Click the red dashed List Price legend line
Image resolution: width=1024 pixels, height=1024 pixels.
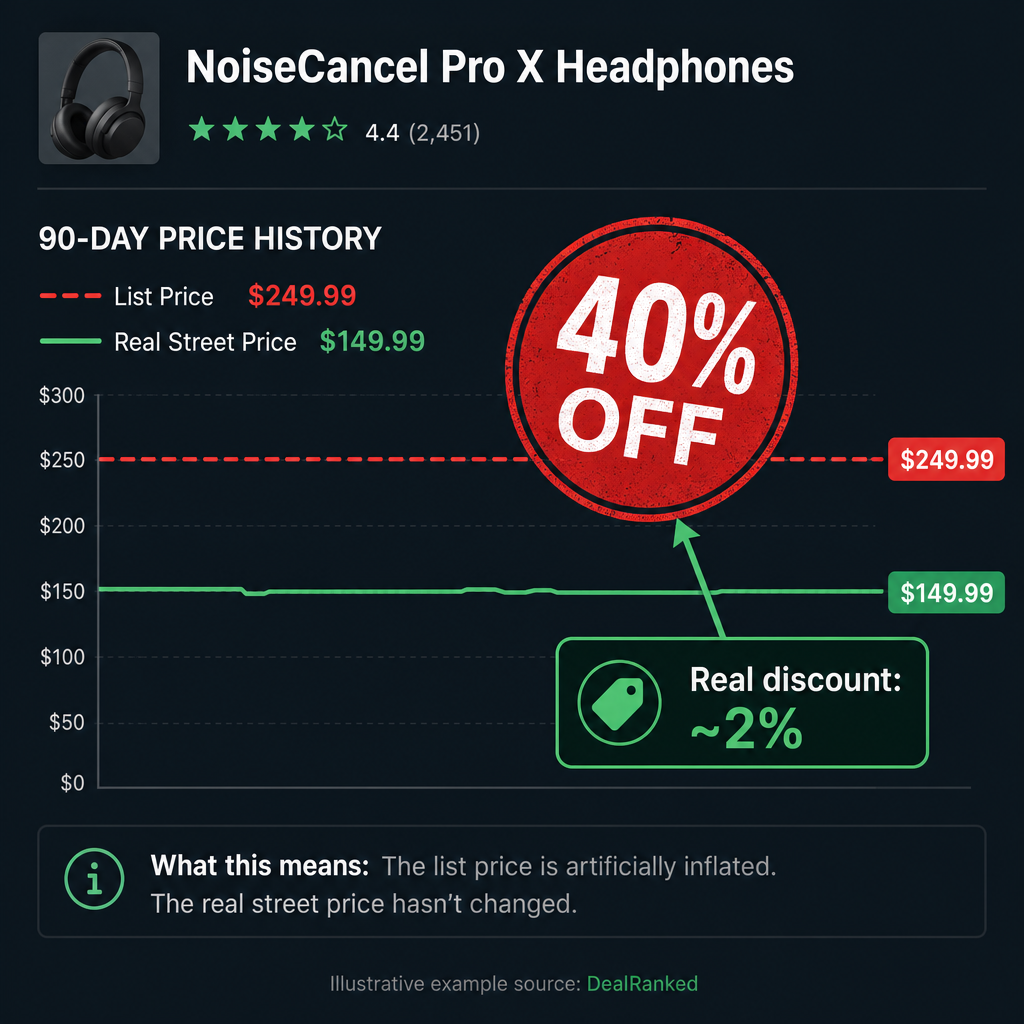click(x=71, y=296)
